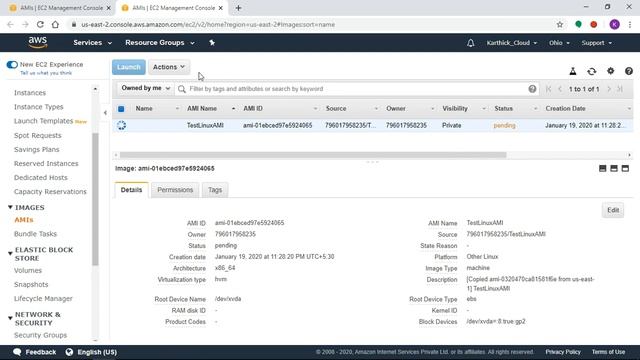Viewport: 640px width, 360px height.
Task: Click Tell us what you think link
Action: 46,73
